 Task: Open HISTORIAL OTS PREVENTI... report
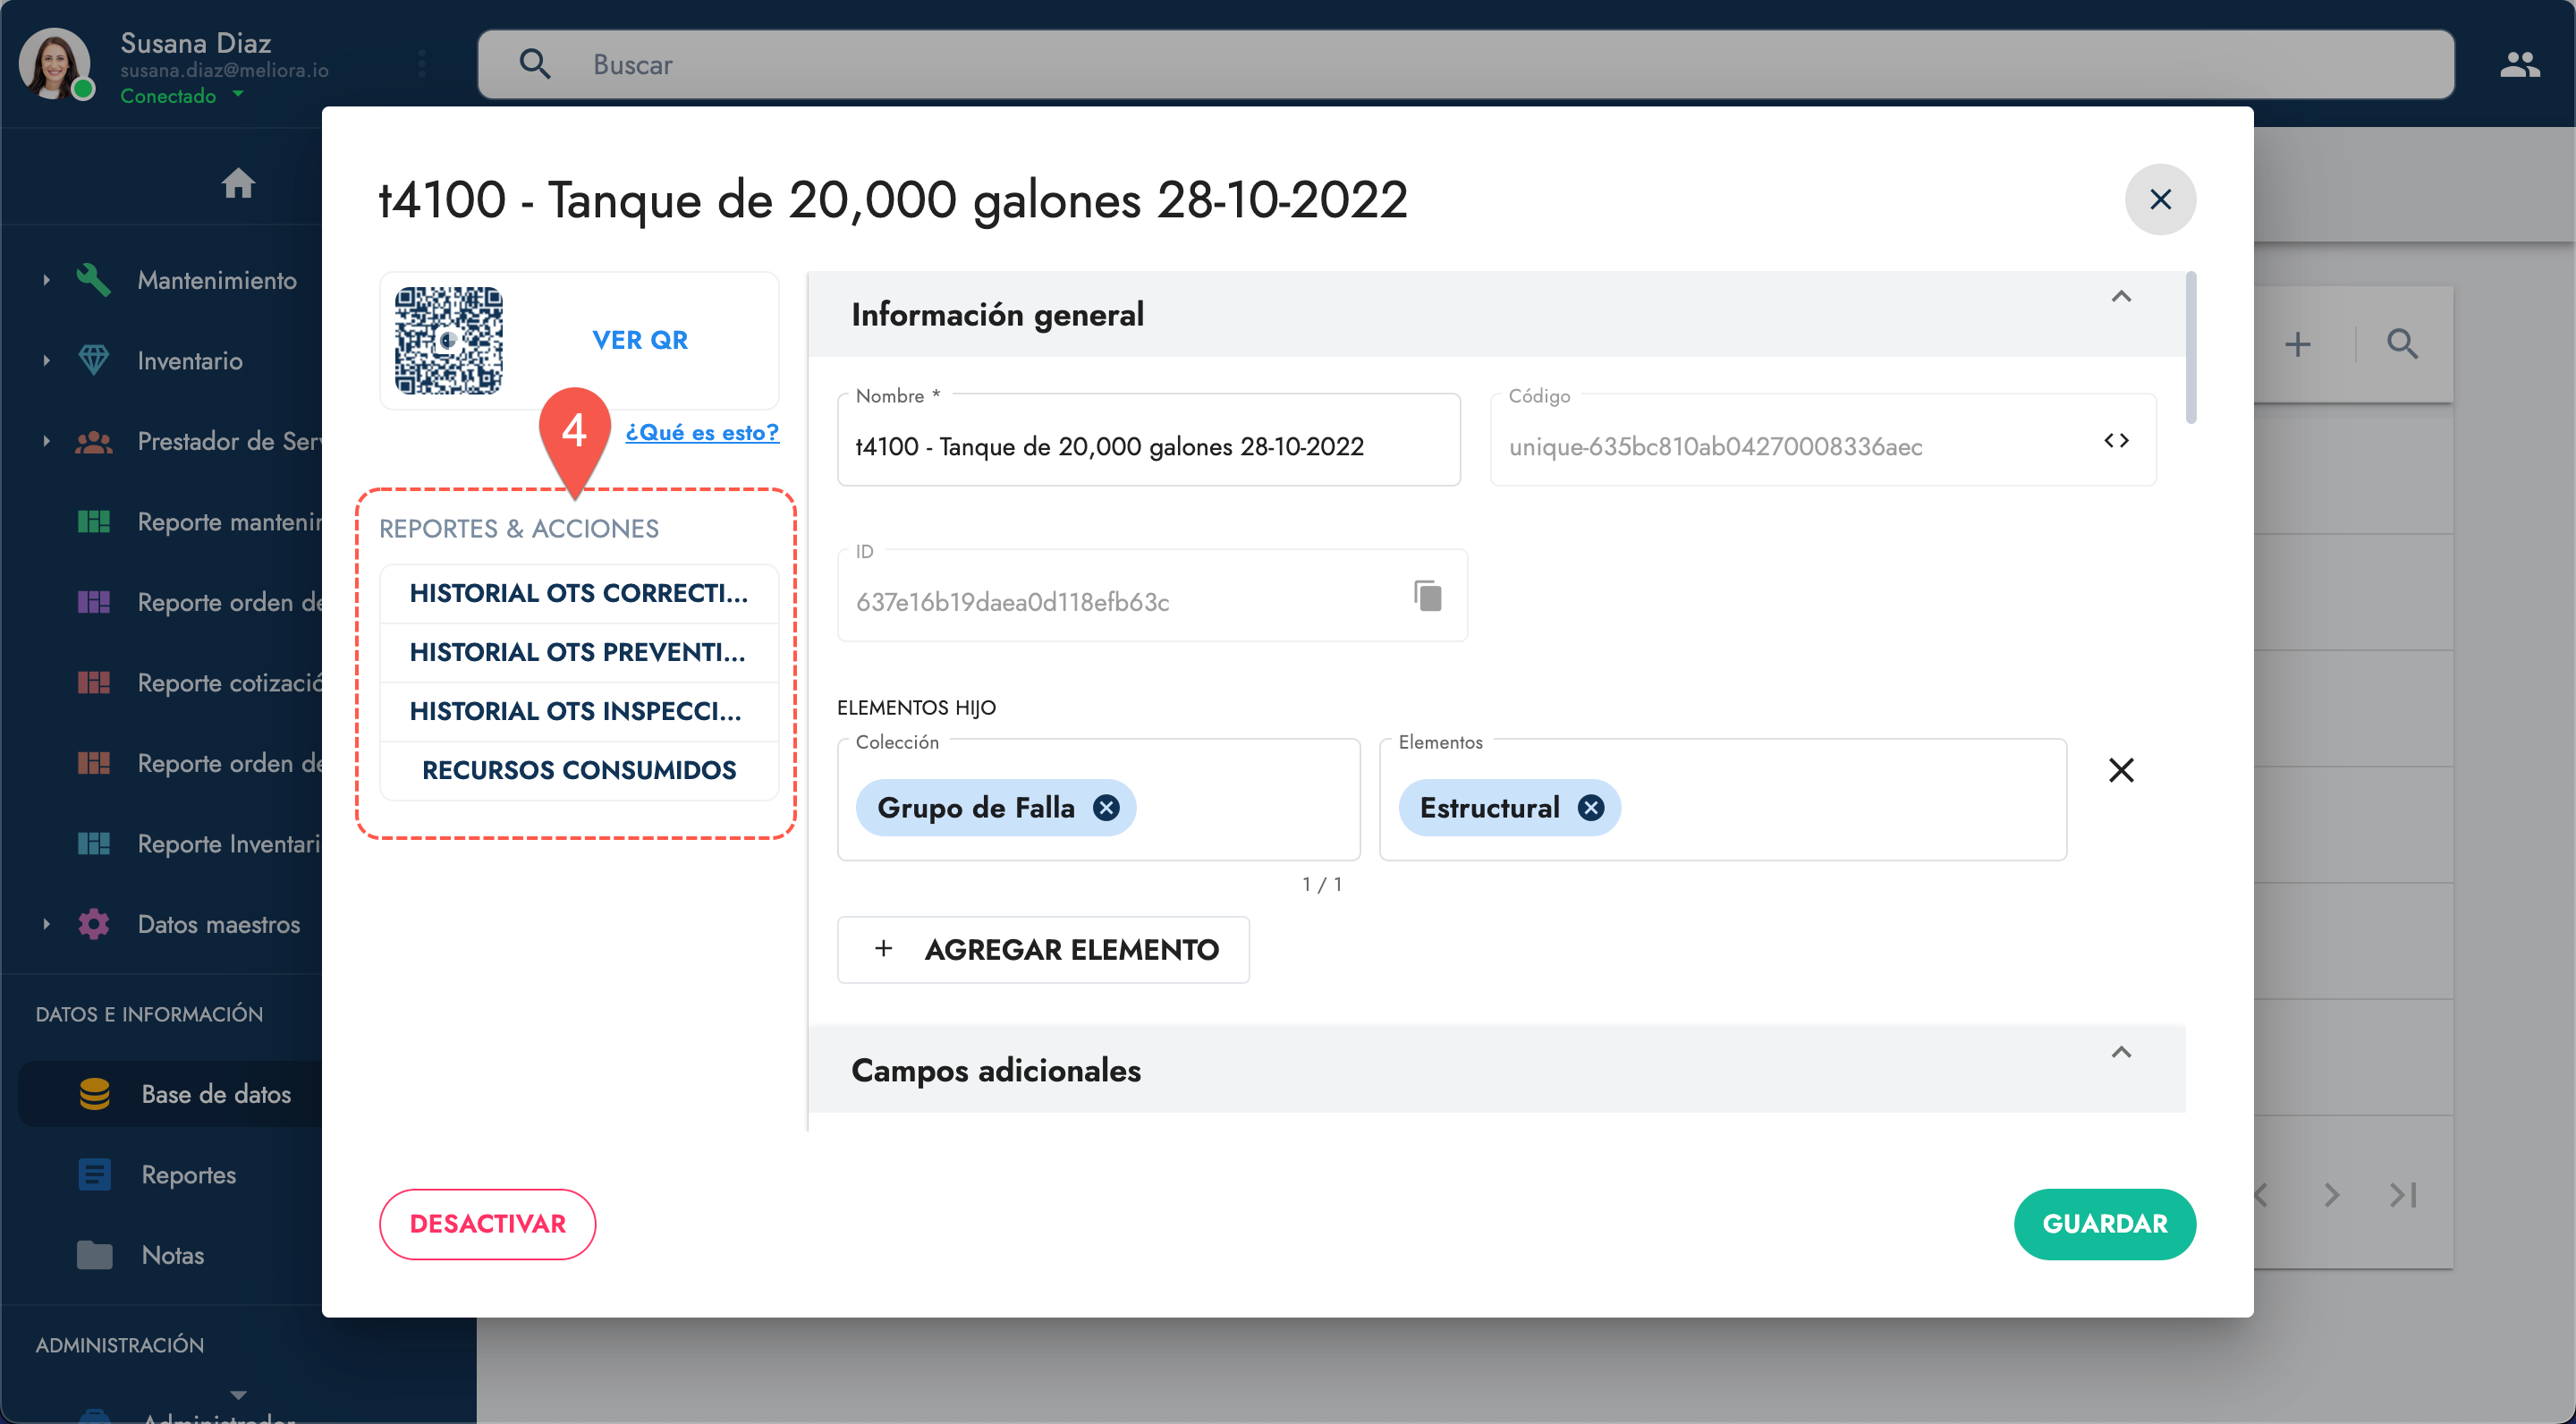(579, 652)
